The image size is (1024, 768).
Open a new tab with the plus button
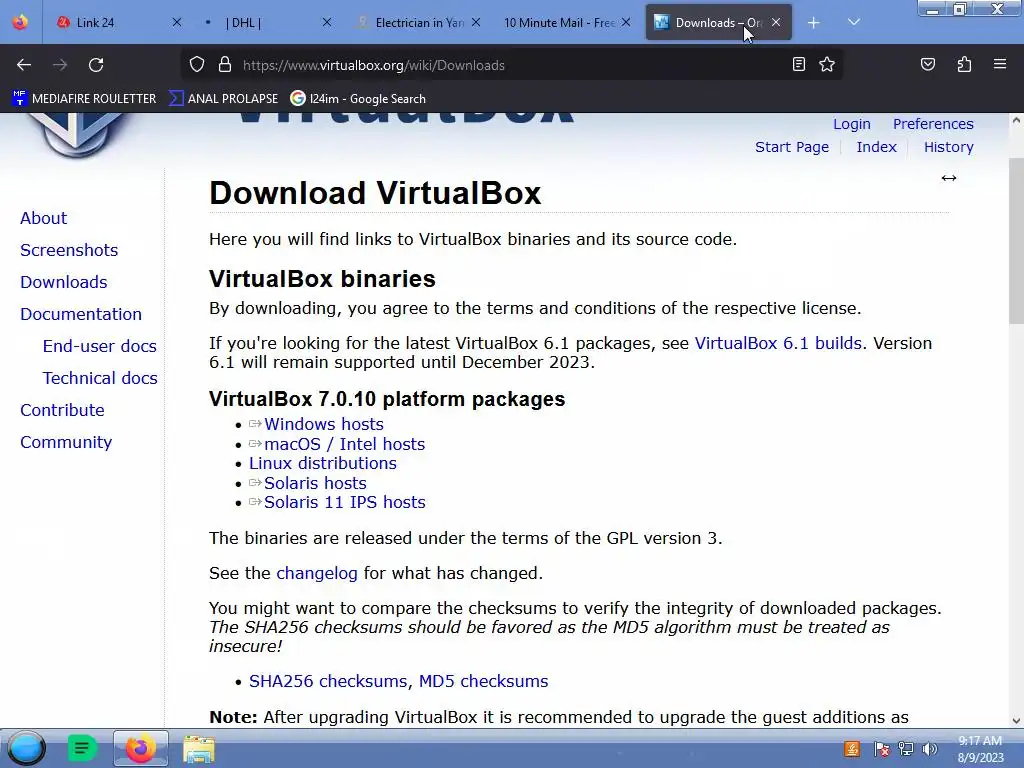(x=813, y=23)
